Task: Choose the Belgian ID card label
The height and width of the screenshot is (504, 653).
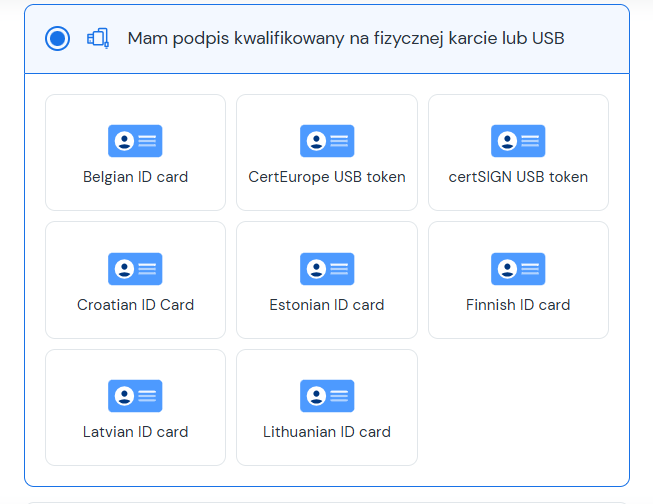Action: pos(135,177)
